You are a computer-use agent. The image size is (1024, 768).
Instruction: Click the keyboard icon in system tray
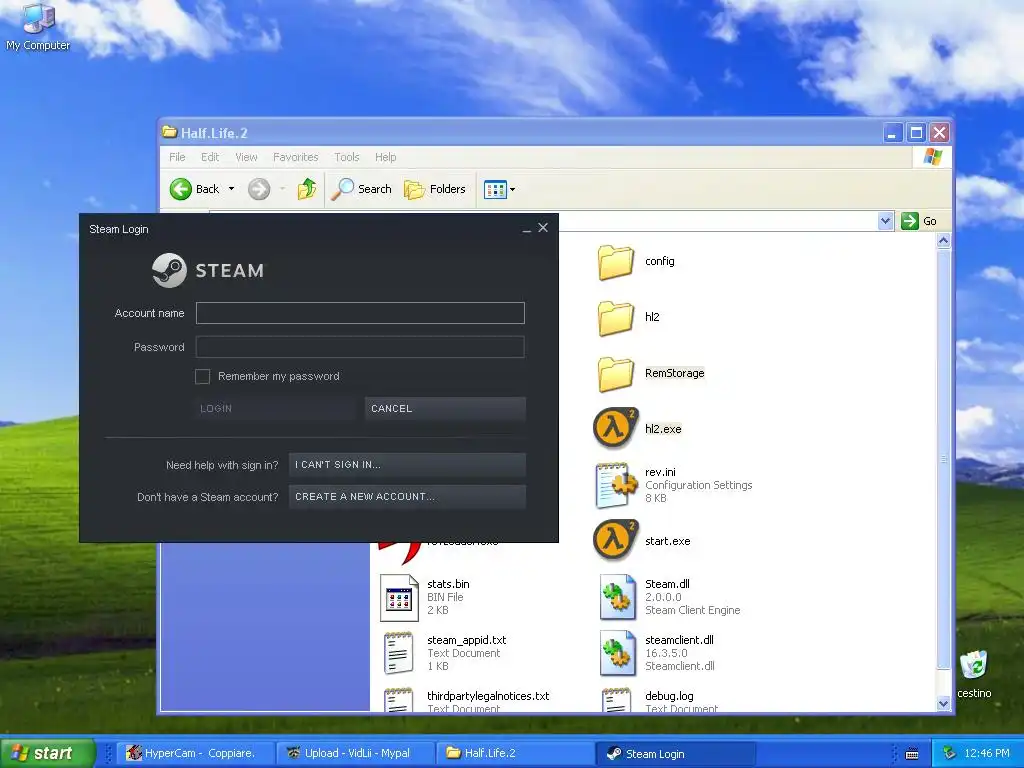point(912,754)
